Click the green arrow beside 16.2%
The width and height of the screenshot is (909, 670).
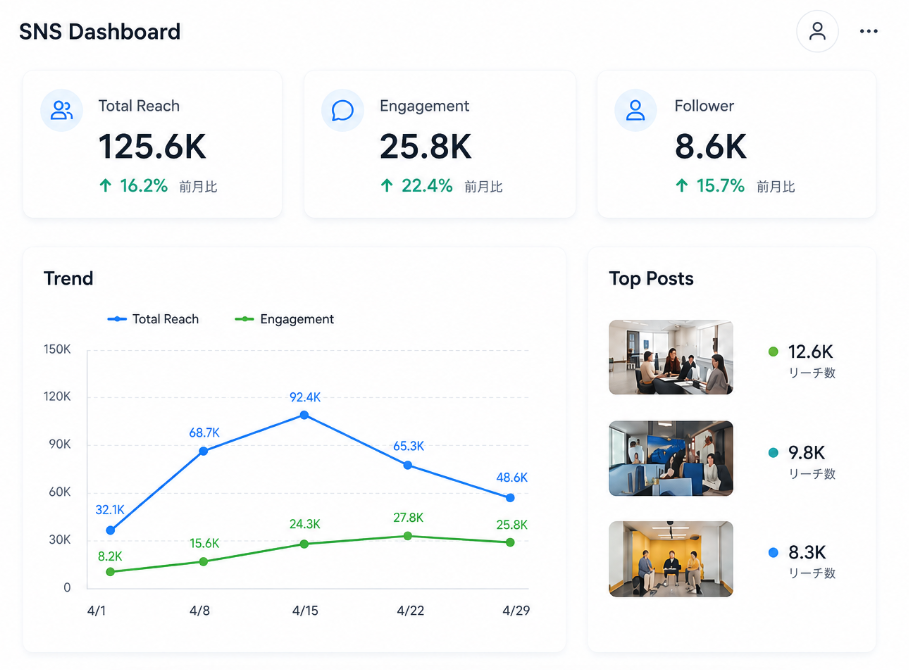[x=105, y=185]
